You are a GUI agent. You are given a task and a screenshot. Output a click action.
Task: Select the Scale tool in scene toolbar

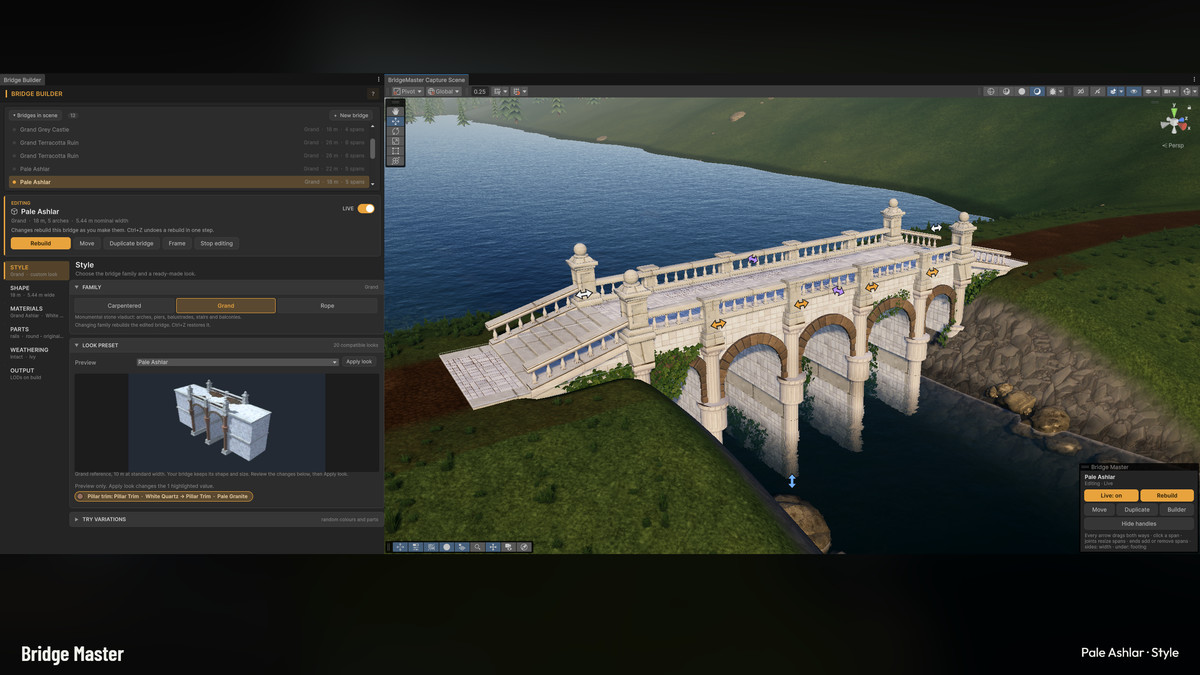[395, 141]
